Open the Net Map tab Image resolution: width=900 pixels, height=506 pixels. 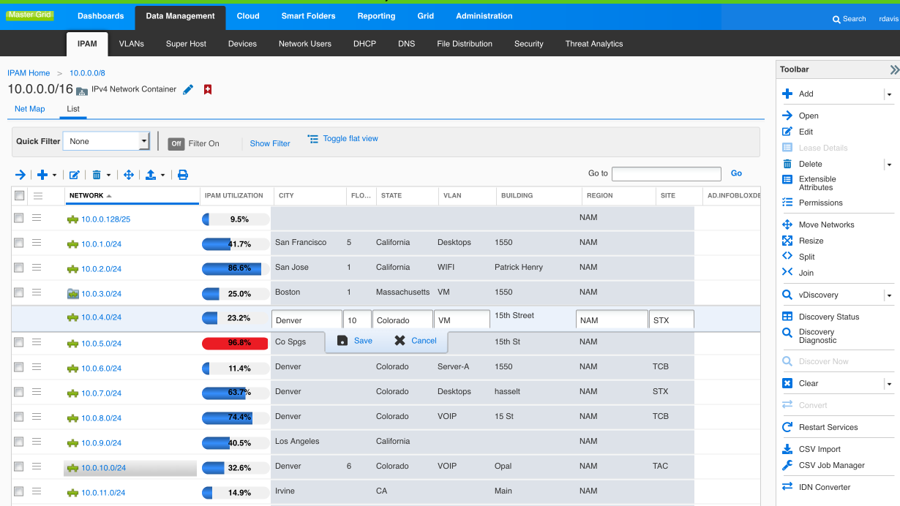[x=30, y=109]
